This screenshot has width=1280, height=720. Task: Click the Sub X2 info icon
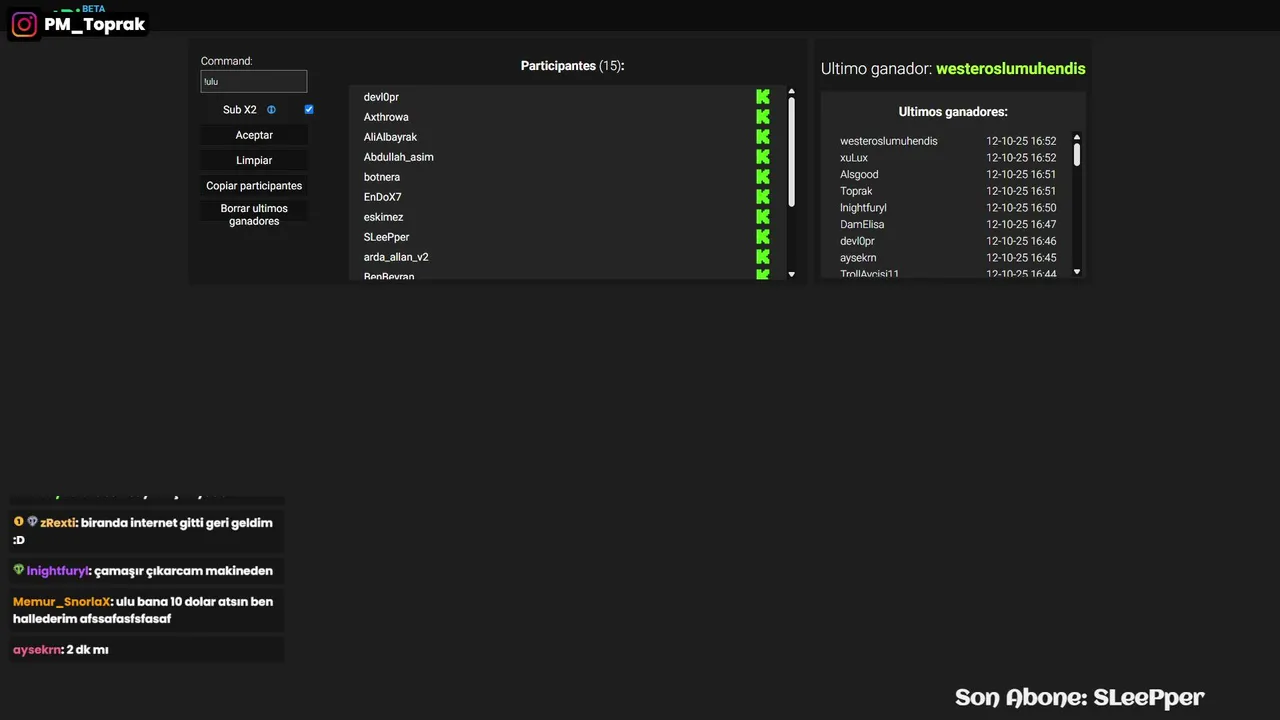[271, 110]
